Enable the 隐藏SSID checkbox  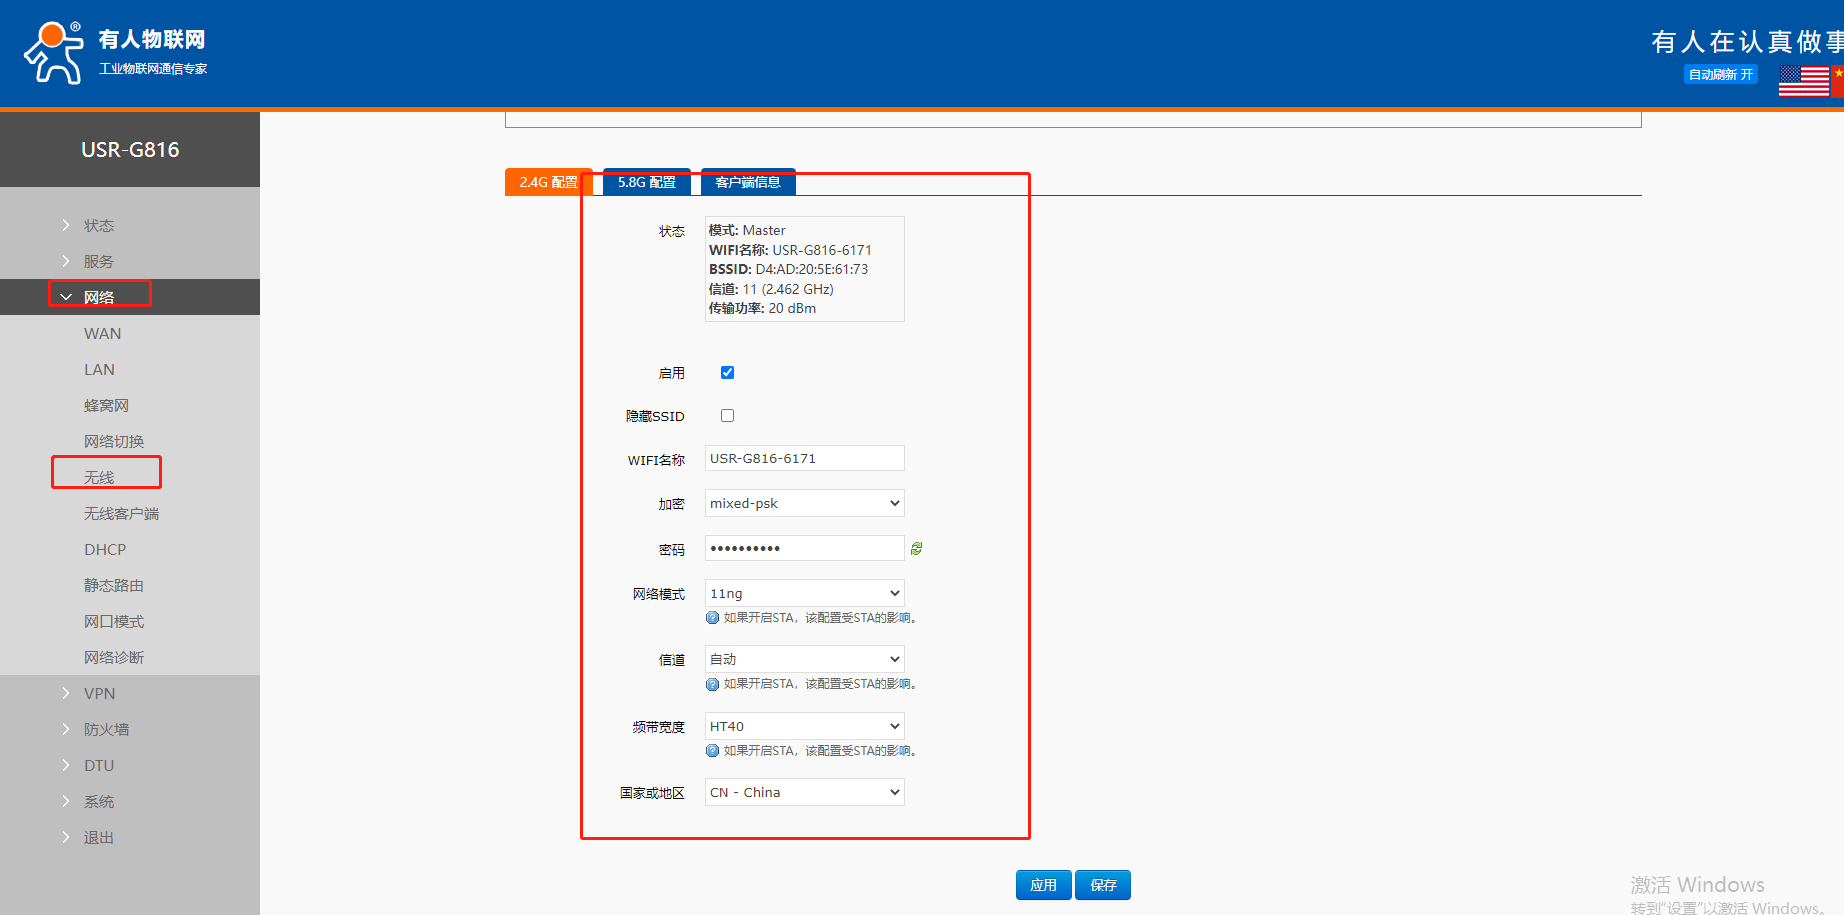point(727,415)
